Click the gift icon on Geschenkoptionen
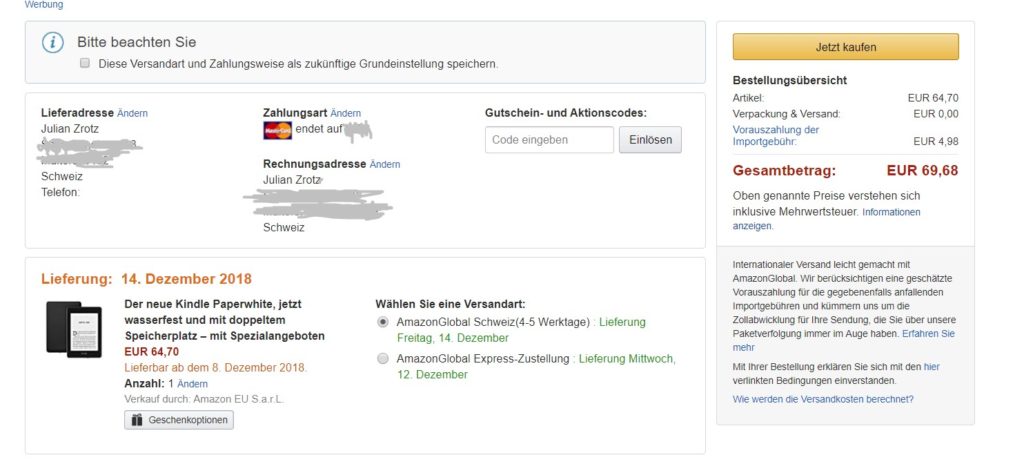Viewport: 1024px width, 464px height. tap(135, 420)
